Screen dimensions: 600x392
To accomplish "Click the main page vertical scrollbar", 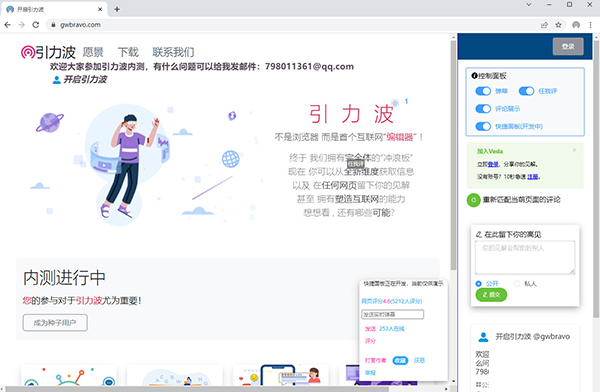I will click(453, 155).
